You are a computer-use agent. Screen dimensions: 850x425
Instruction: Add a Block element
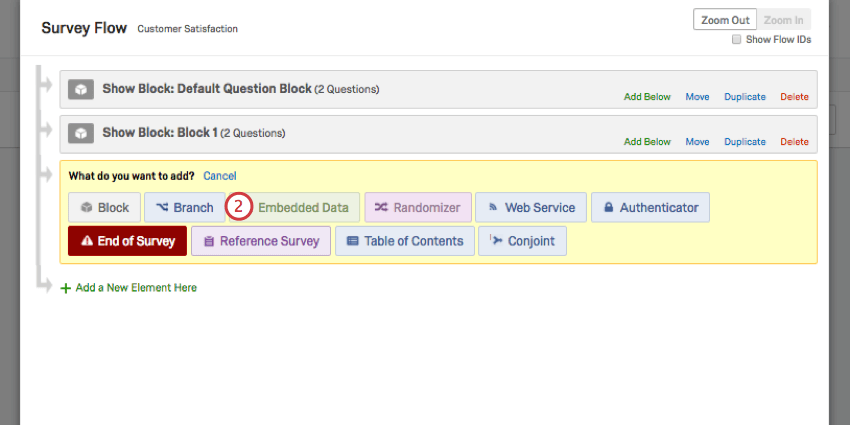pyautogui.click(x=105, y=208)
